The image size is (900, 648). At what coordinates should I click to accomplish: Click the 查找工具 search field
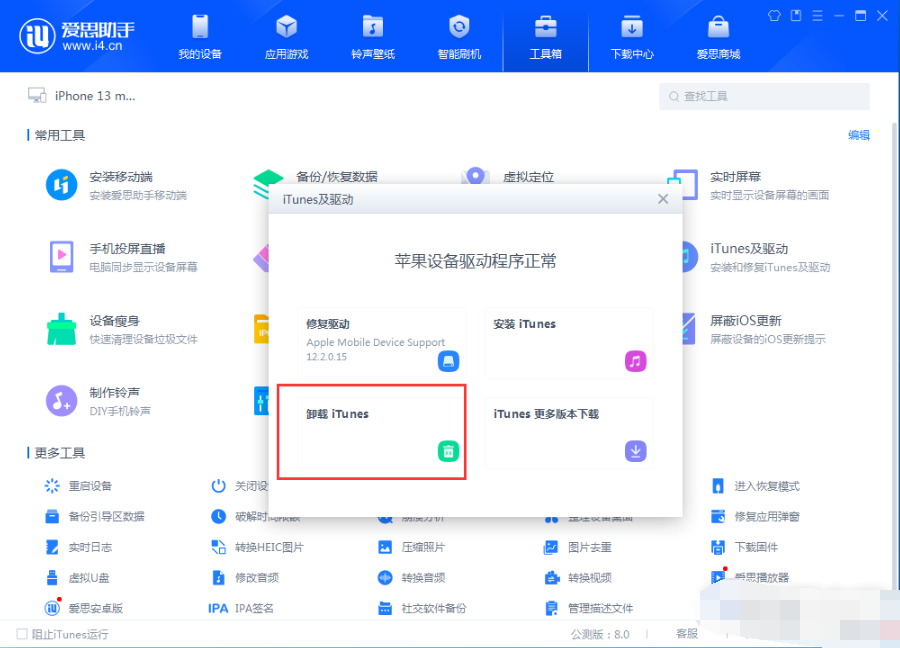click(x=764, y=96)
